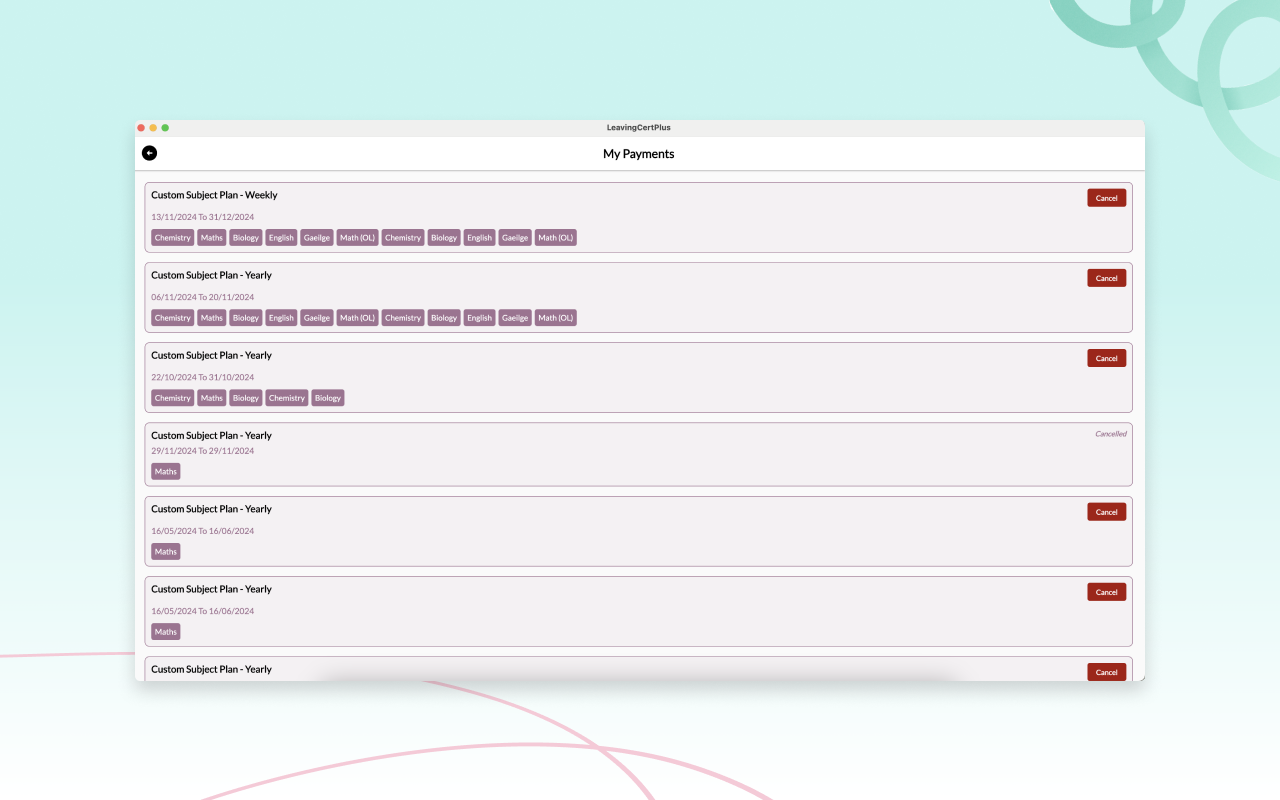This screenshot has width=1280, height=800.
Task: Select the Maths tag in the cancelled 29/11/2024 plan
Action: [166, 471]
